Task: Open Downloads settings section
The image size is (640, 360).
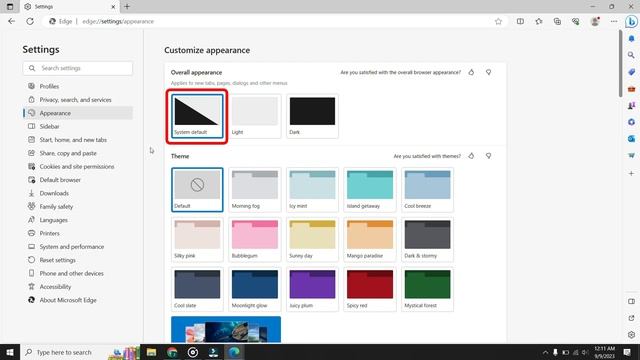Action: pos(78,193)
